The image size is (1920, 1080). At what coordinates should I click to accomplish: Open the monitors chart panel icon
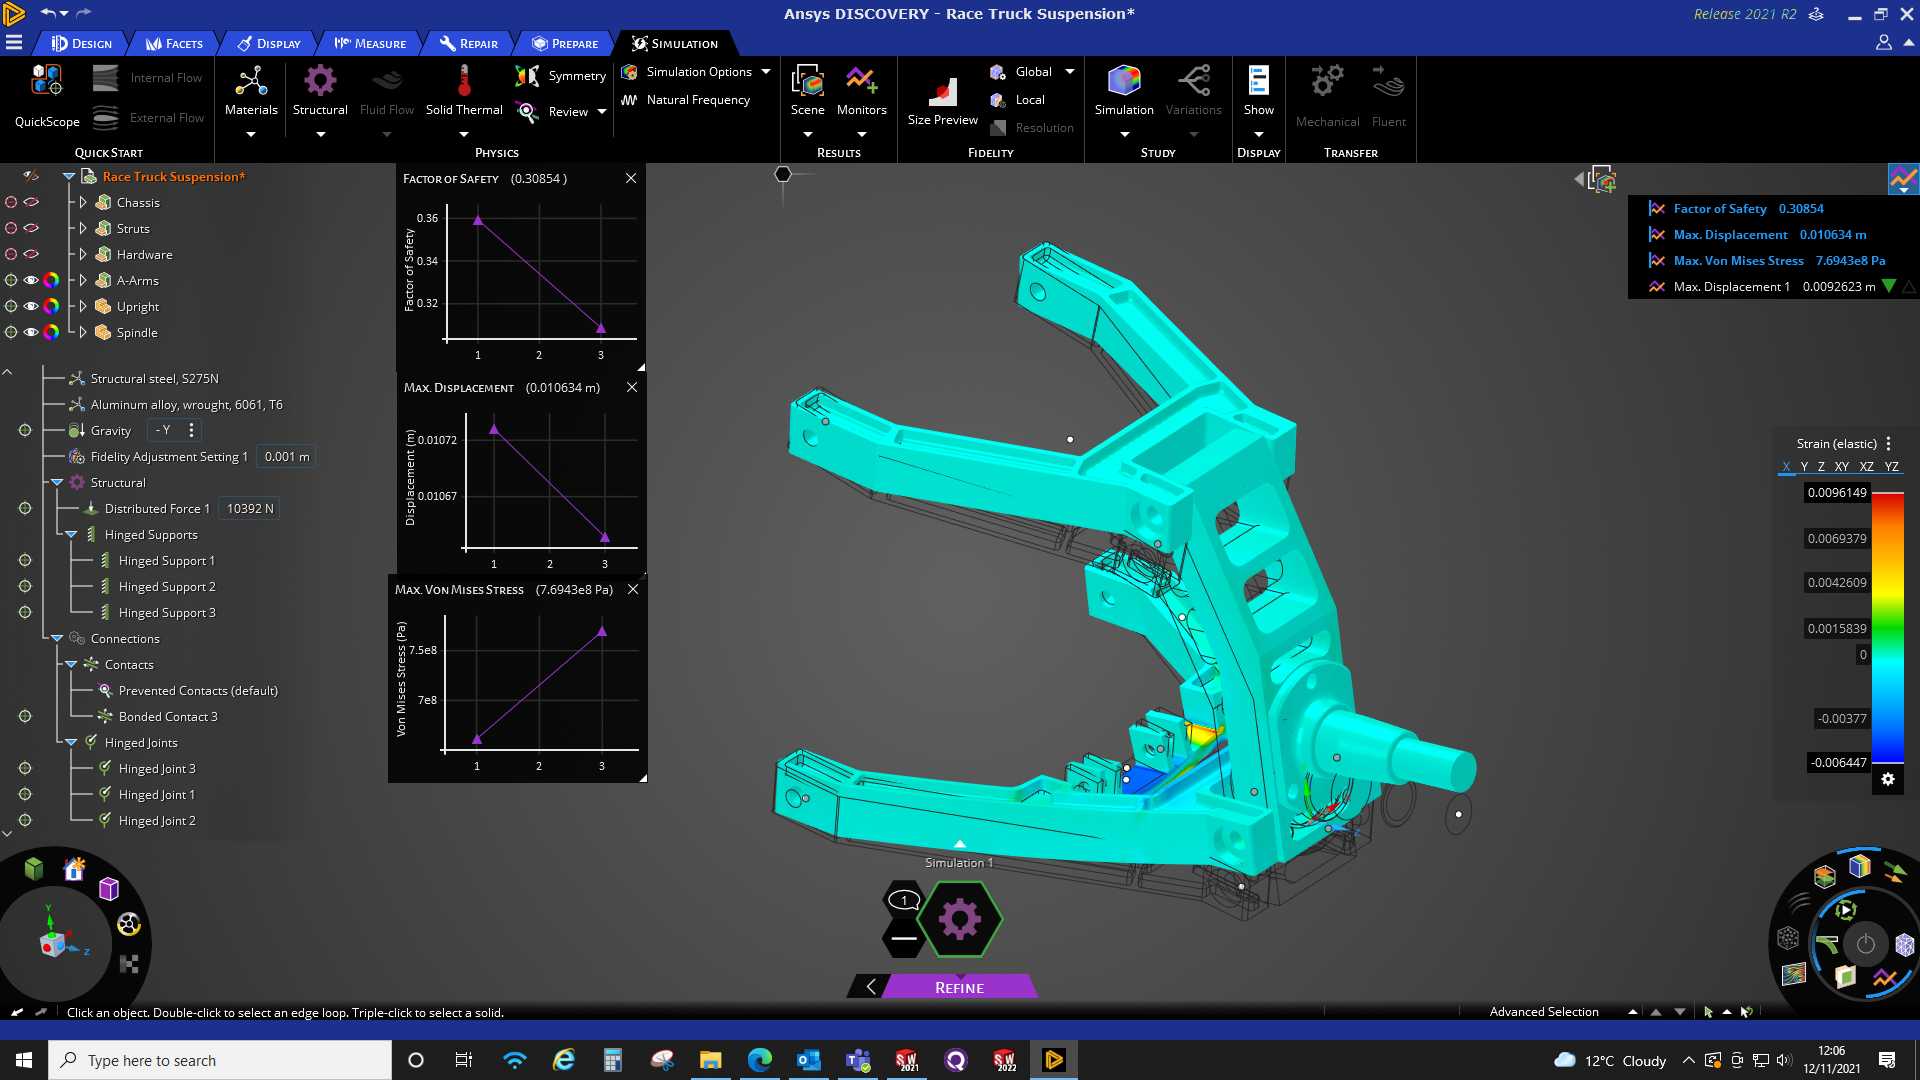click(1903, 179)
